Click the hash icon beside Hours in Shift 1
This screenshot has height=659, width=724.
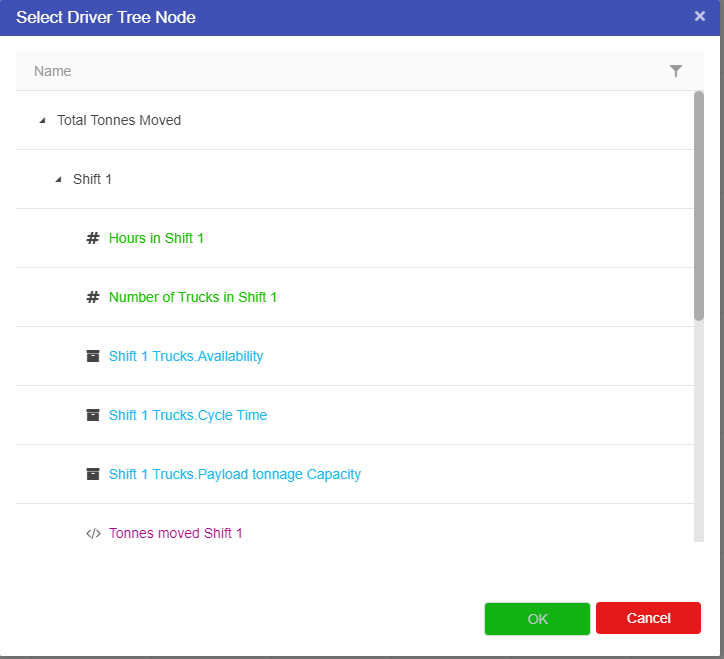point(93,238)
